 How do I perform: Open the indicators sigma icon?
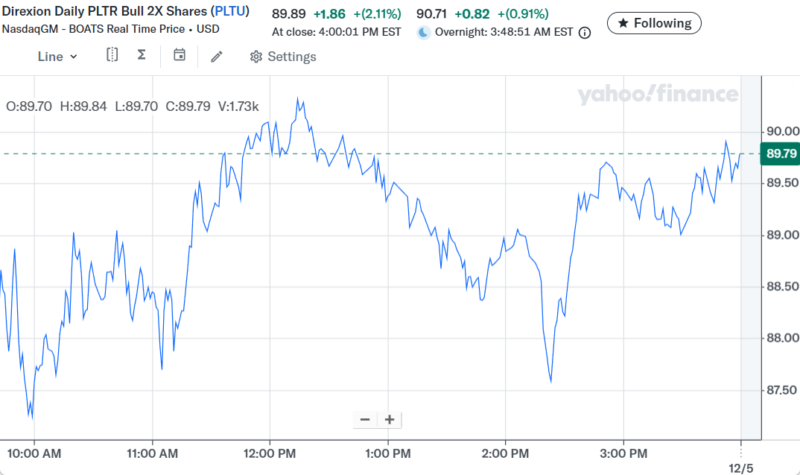[x=142, y=55]
